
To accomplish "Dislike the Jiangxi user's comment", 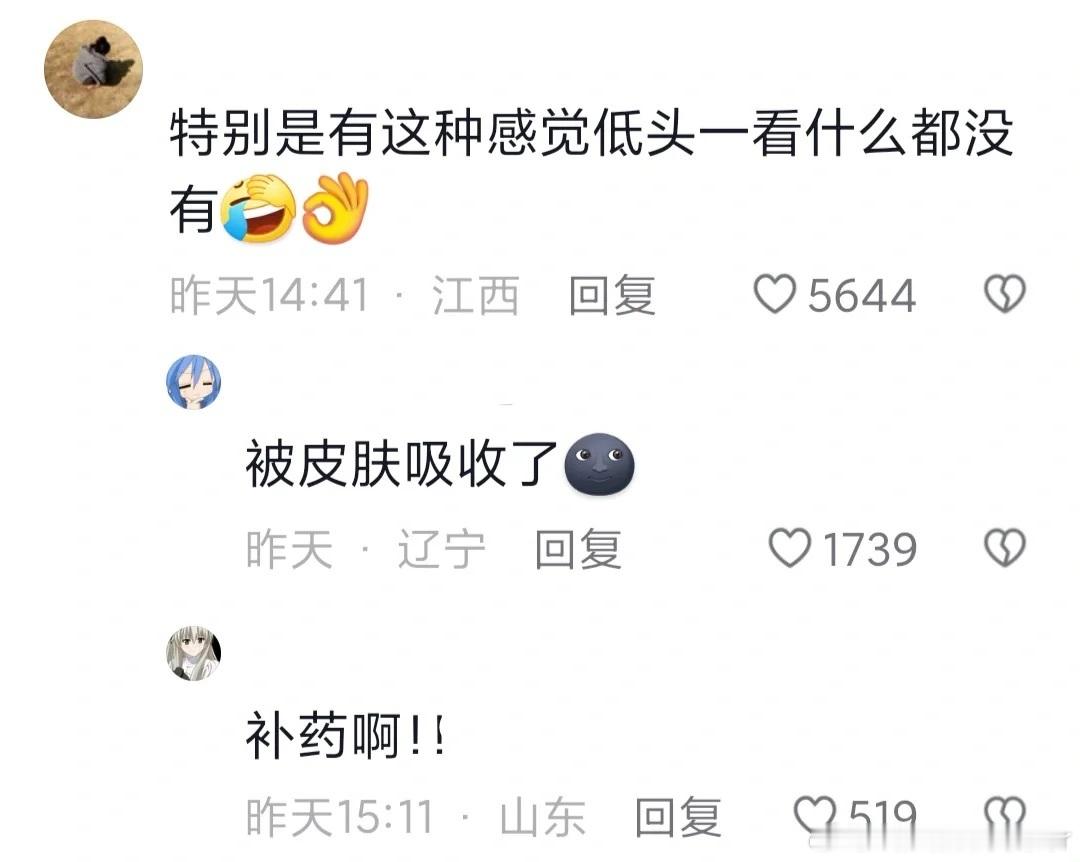I will pyautogui.click(x=1005, y=294).
